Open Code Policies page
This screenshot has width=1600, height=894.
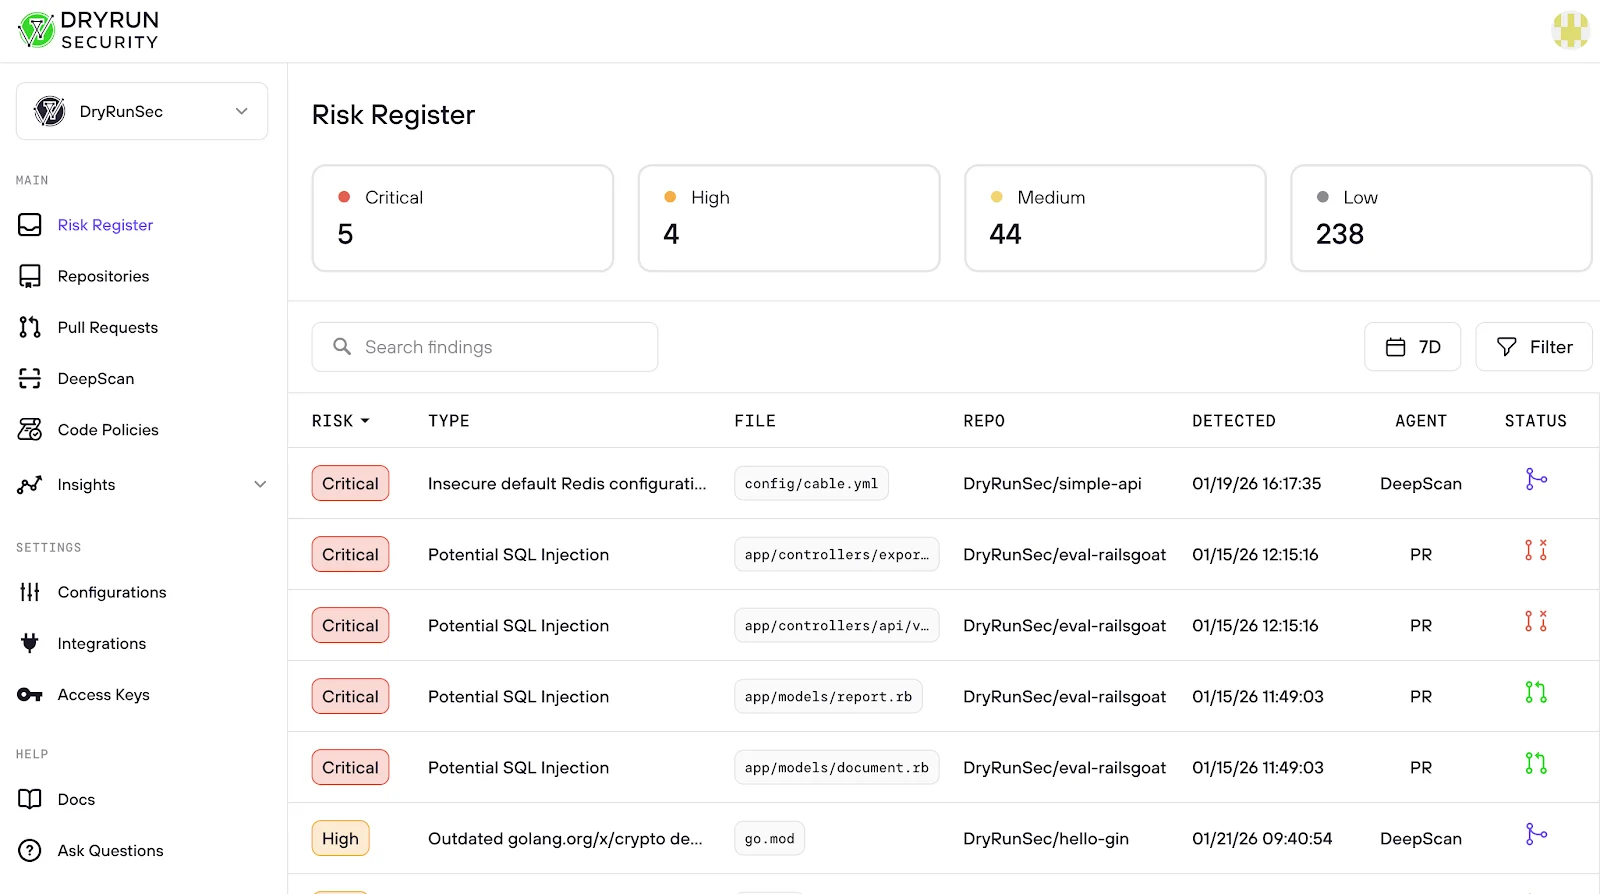[108, 429]
